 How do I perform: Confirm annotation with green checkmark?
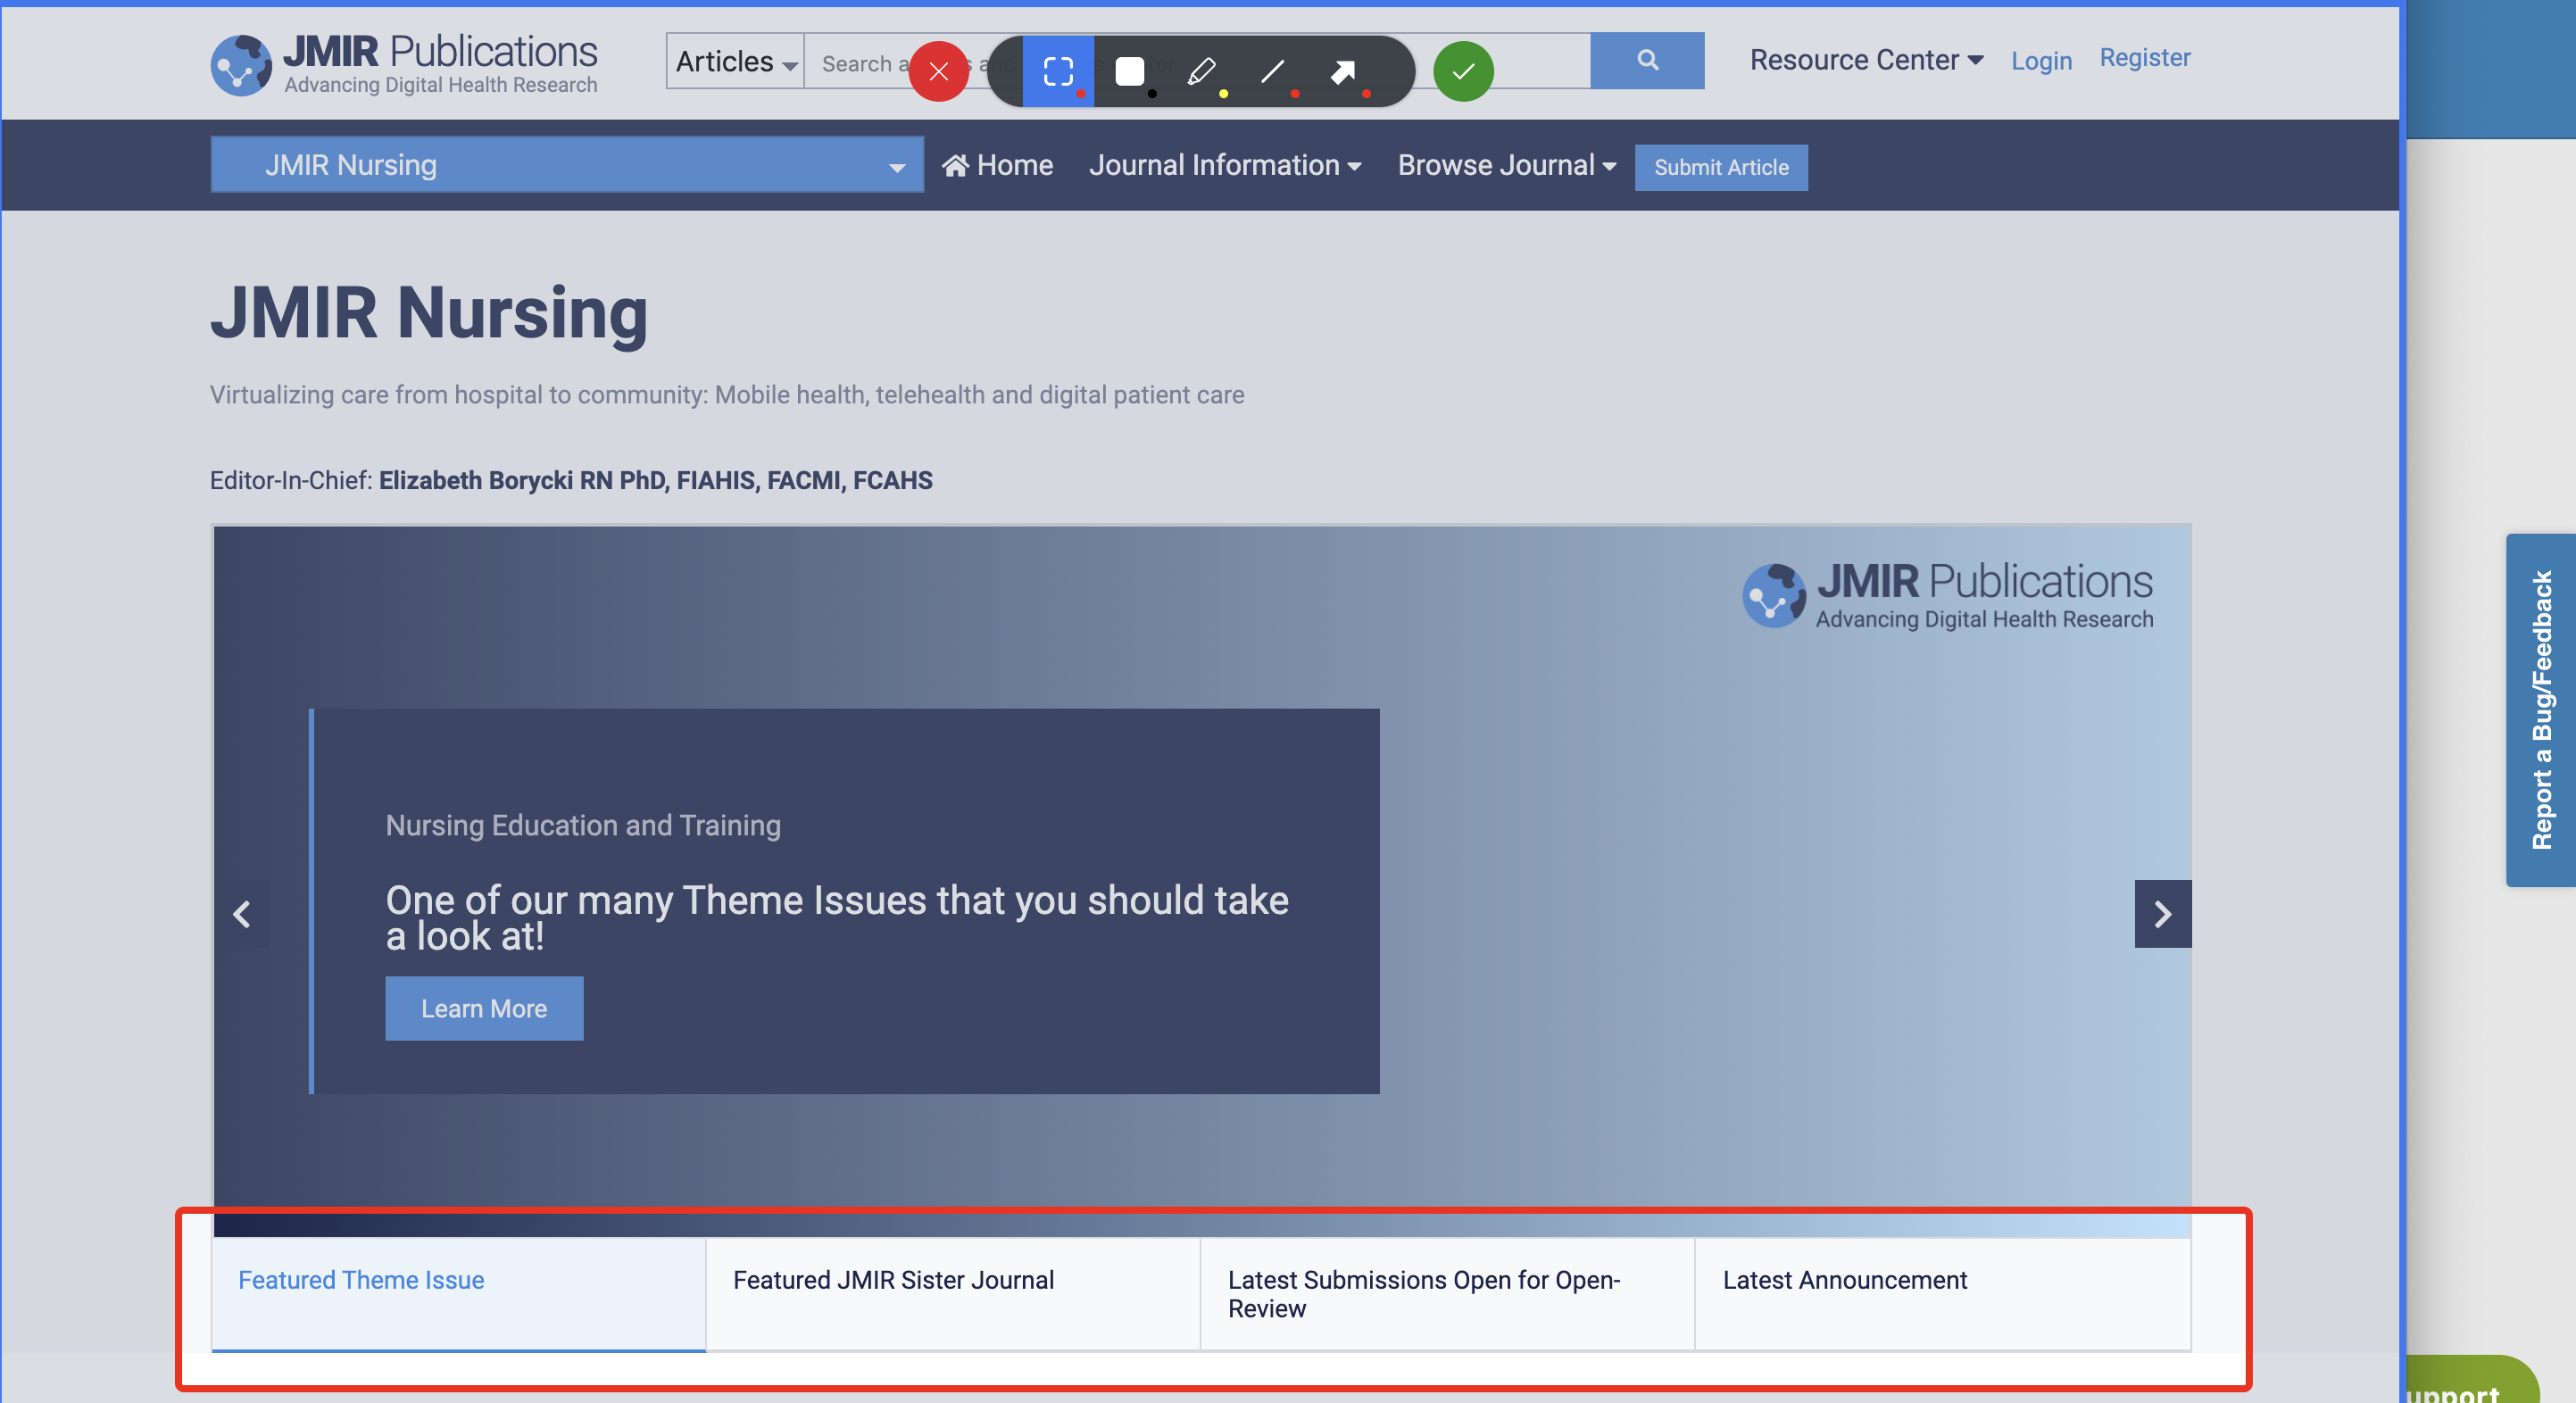(1462, 71)
